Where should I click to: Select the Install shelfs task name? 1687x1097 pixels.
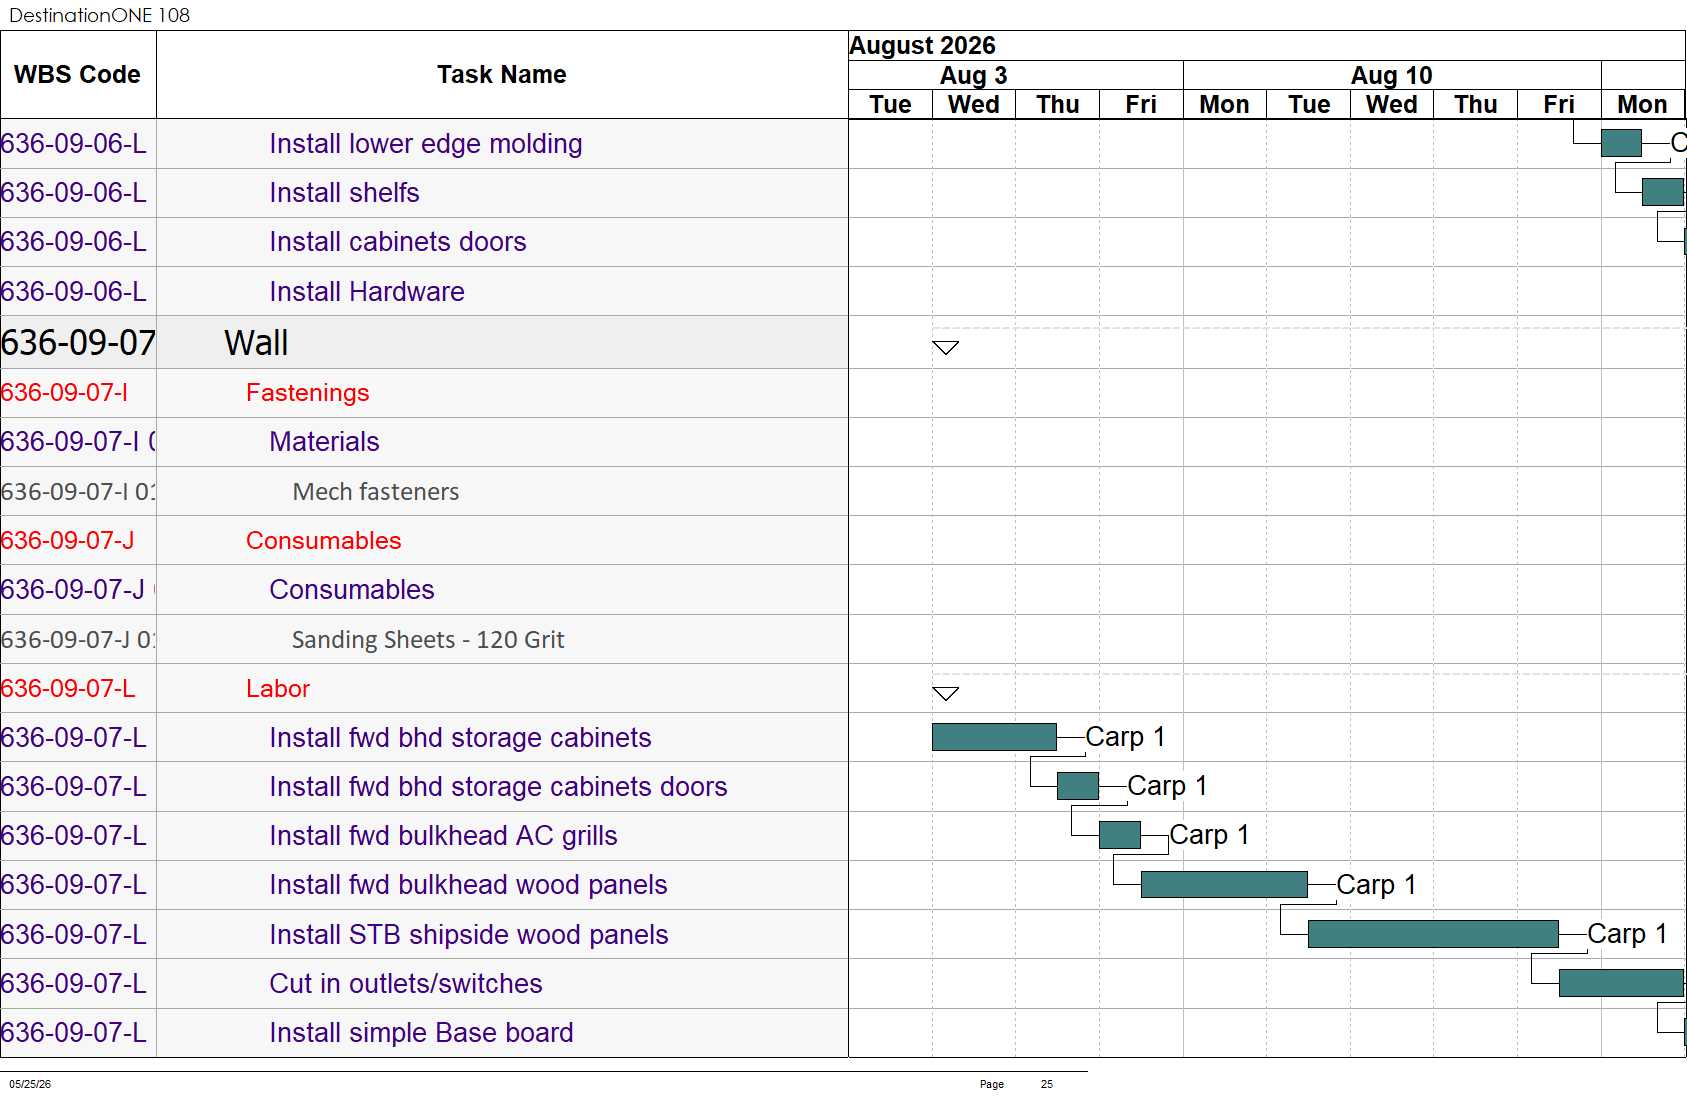(345, 193)
